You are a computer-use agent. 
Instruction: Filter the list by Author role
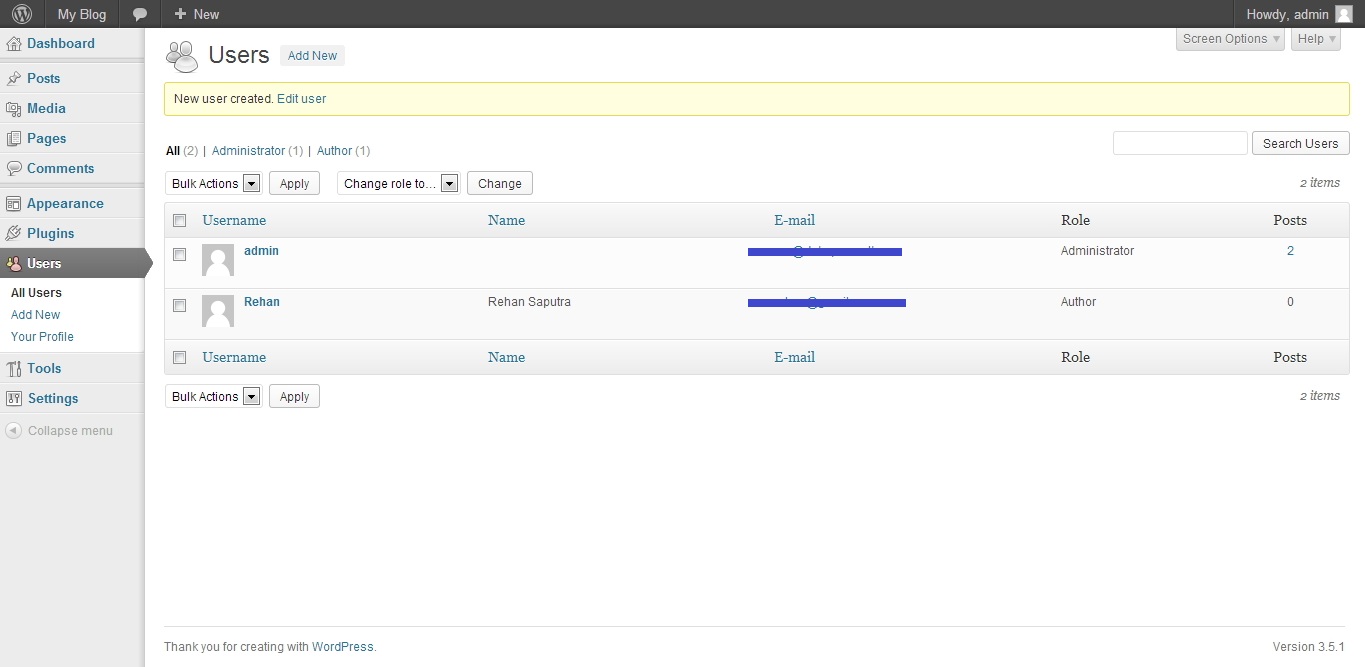[x=334, y=151]
